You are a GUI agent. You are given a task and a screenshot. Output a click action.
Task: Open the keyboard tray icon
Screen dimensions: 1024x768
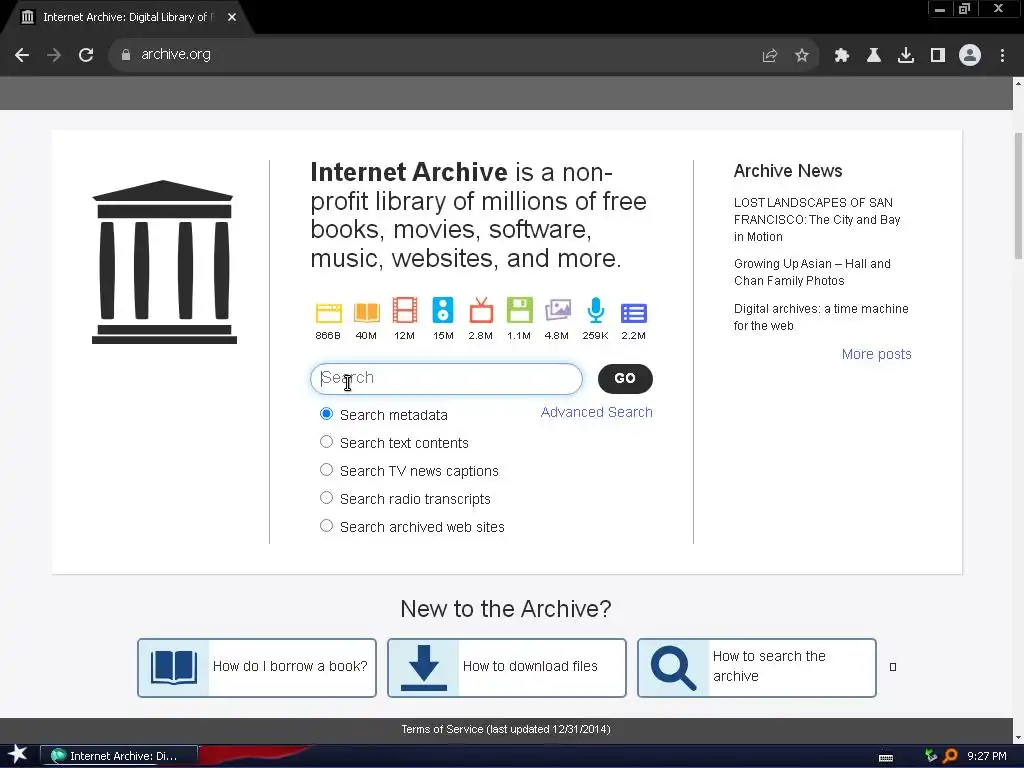(886, 757)
